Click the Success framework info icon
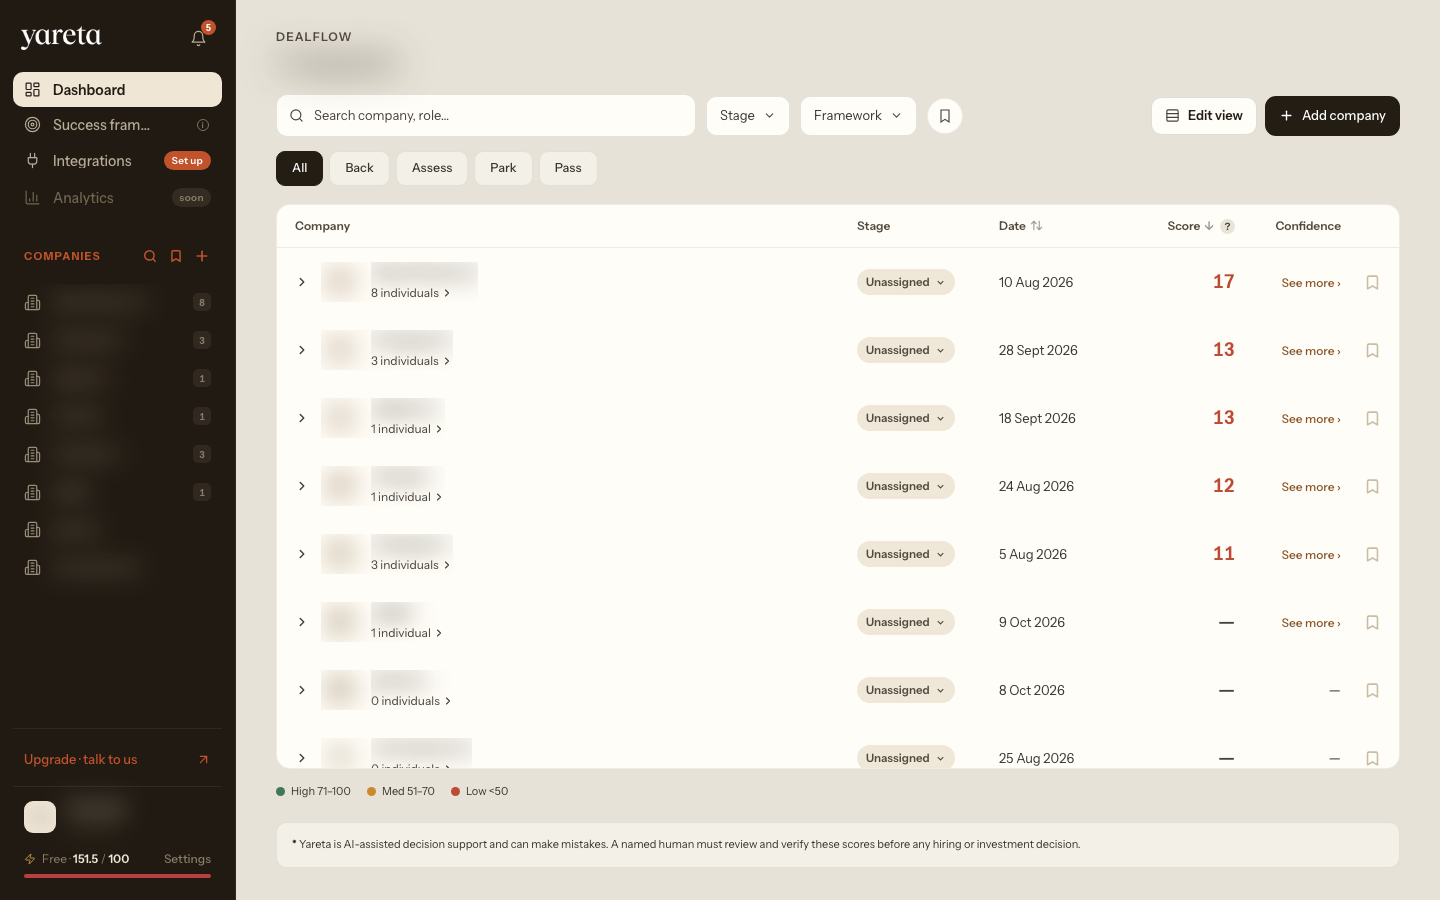The height and width of the screenshot is (900, 1440). click(x=203, y=125)
